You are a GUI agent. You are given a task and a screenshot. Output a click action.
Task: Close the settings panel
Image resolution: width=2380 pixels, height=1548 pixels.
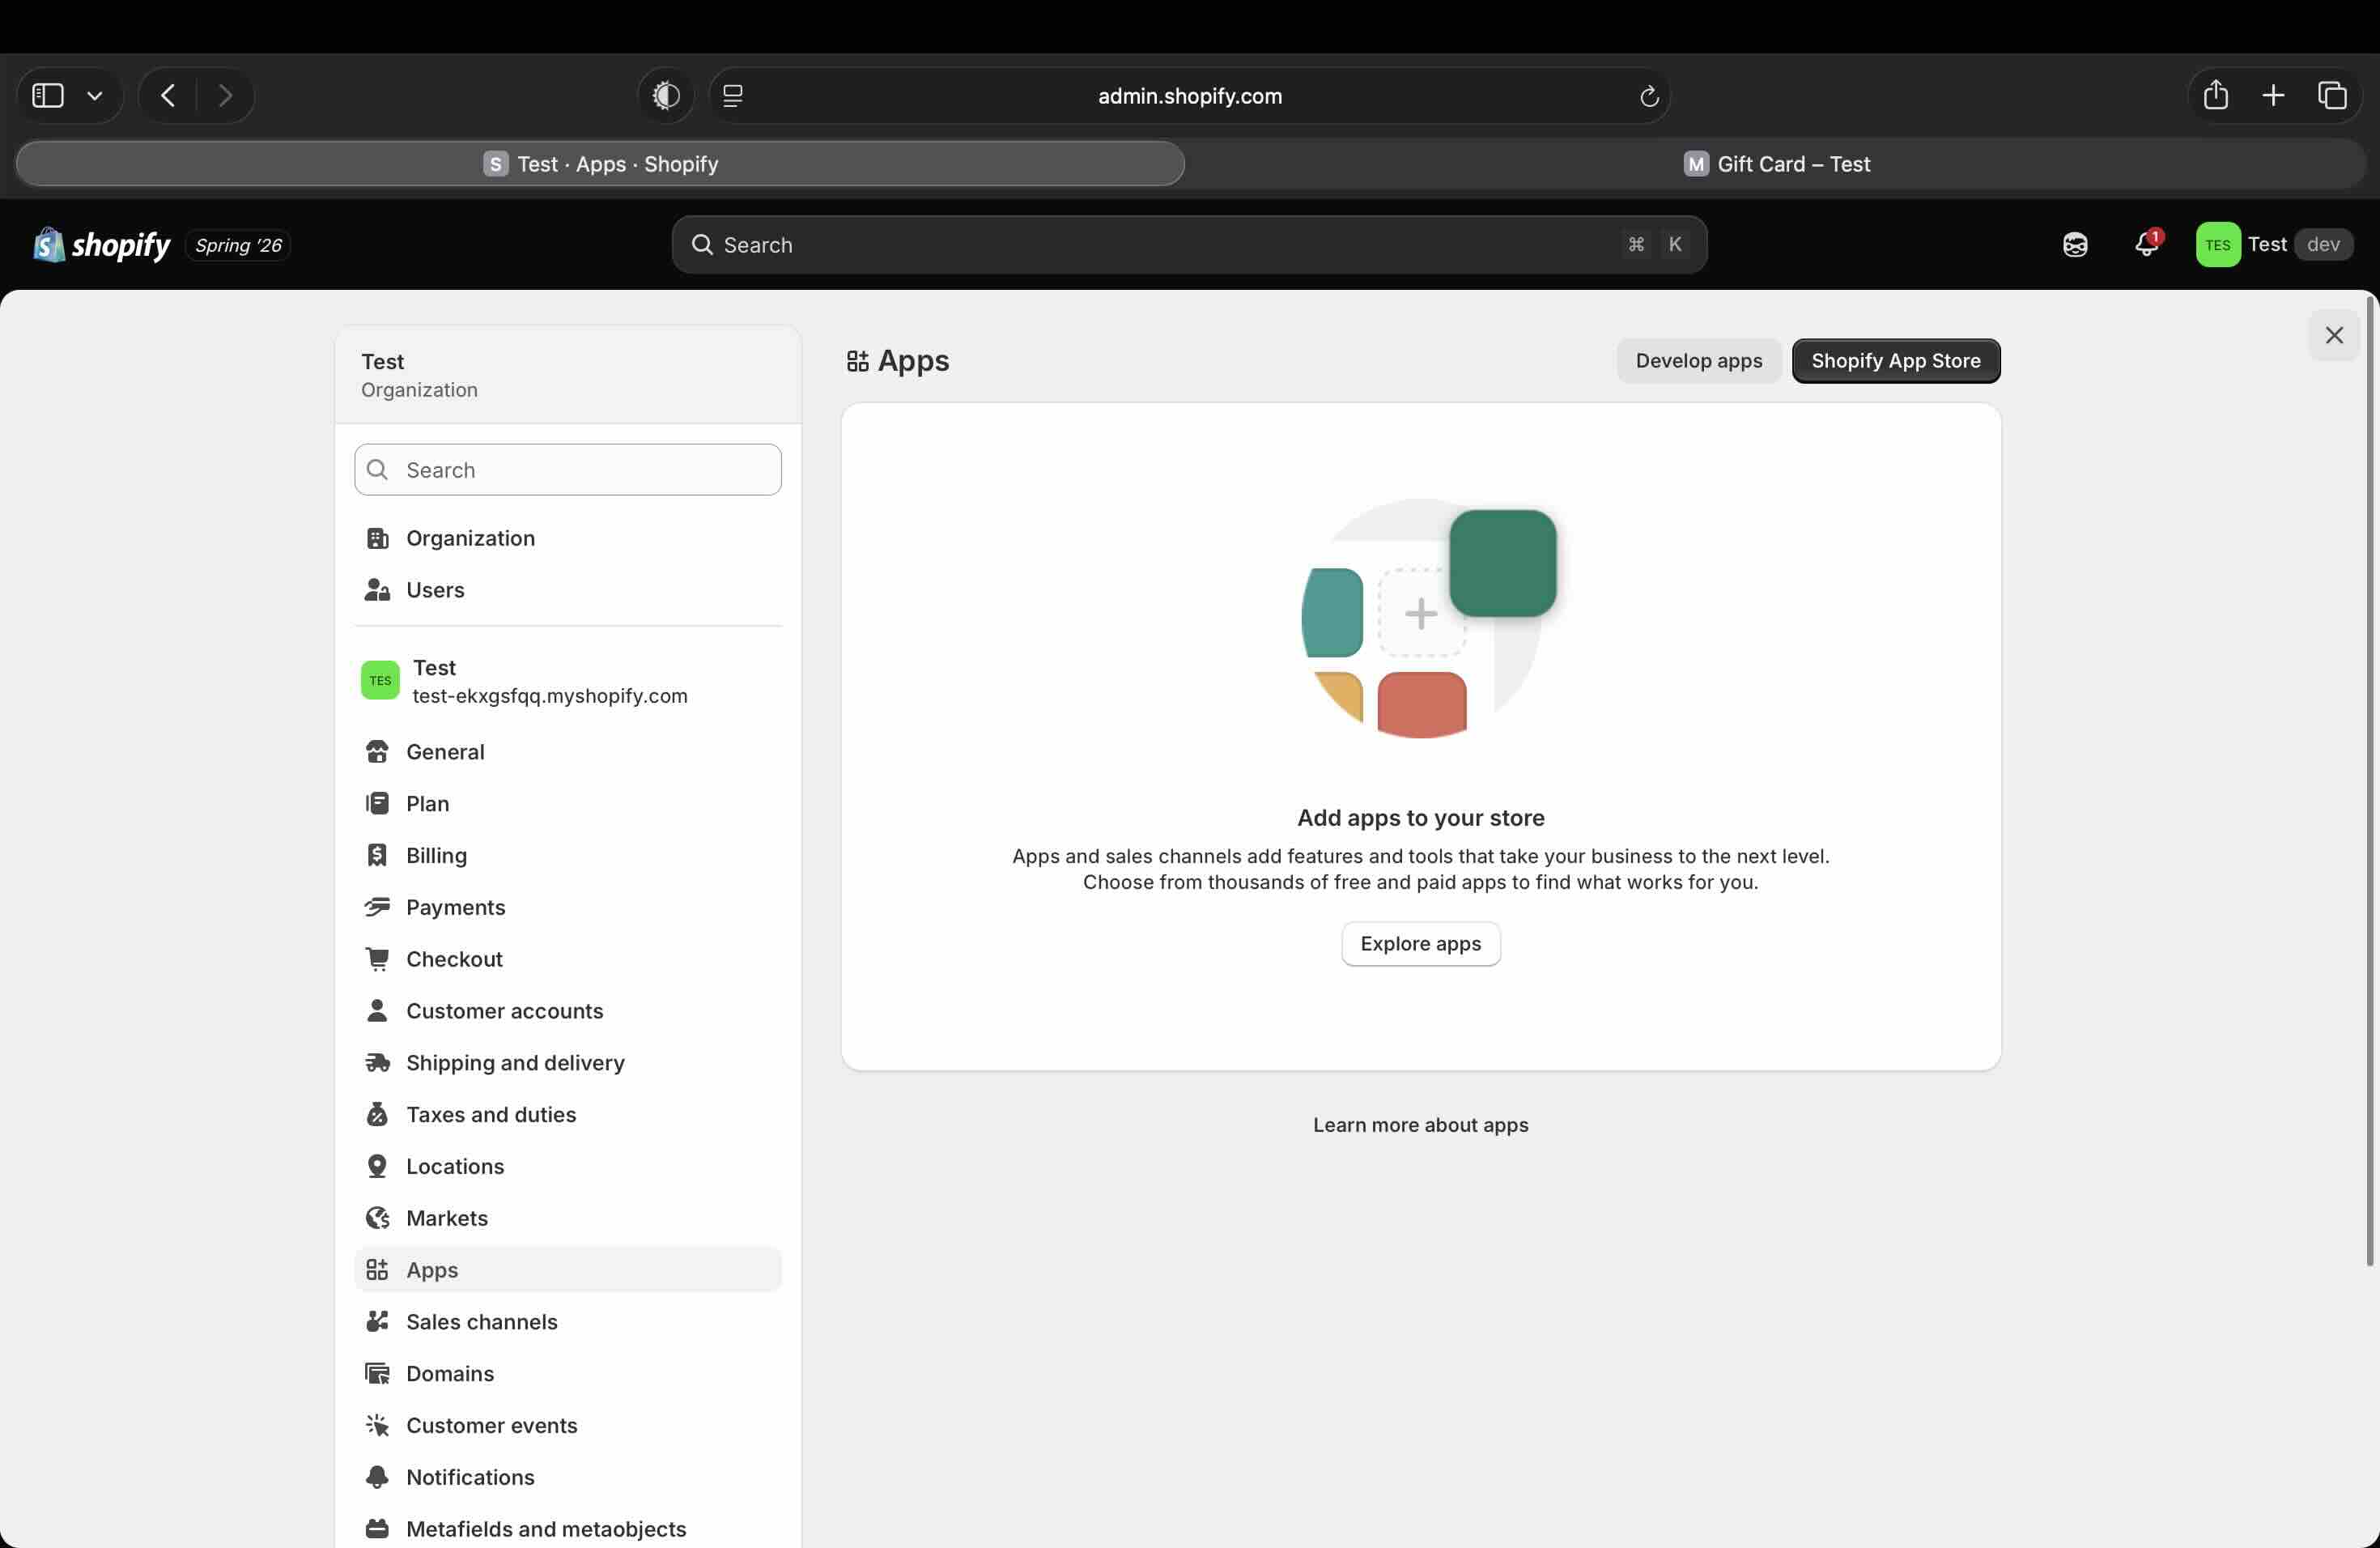[x=2334, y=335]
